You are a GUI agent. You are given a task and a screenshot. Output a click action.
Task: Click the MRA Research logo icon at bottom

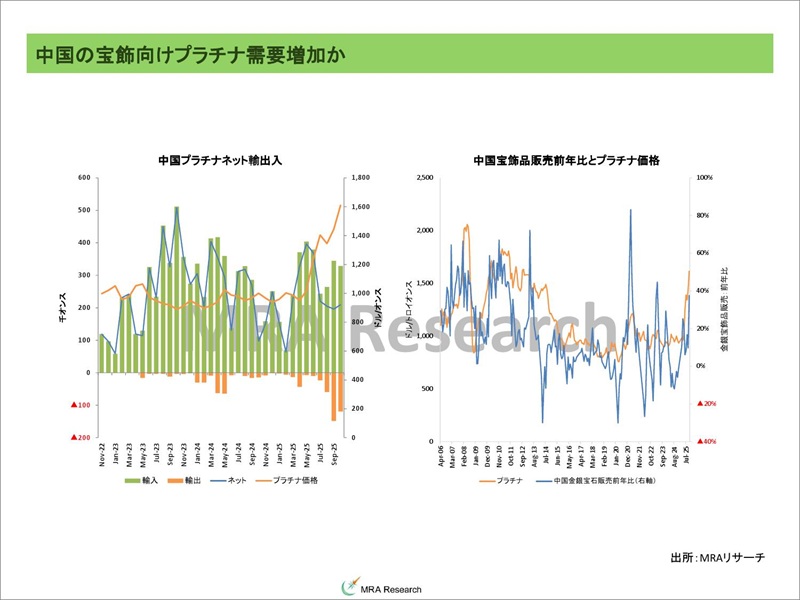pyautogui.click(x=348, y=587)
